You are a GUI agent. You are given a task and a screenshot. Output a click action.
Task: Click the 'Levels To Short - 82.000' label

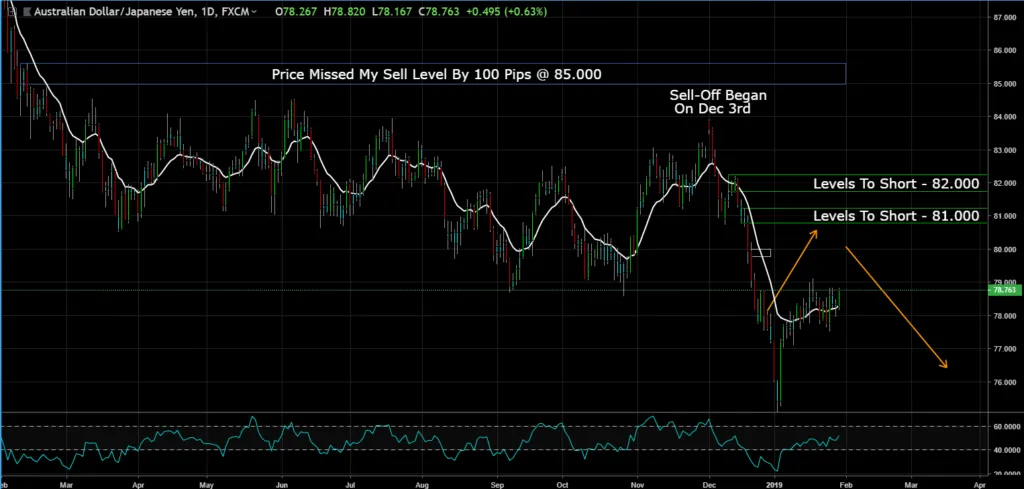tap(895, 184)
